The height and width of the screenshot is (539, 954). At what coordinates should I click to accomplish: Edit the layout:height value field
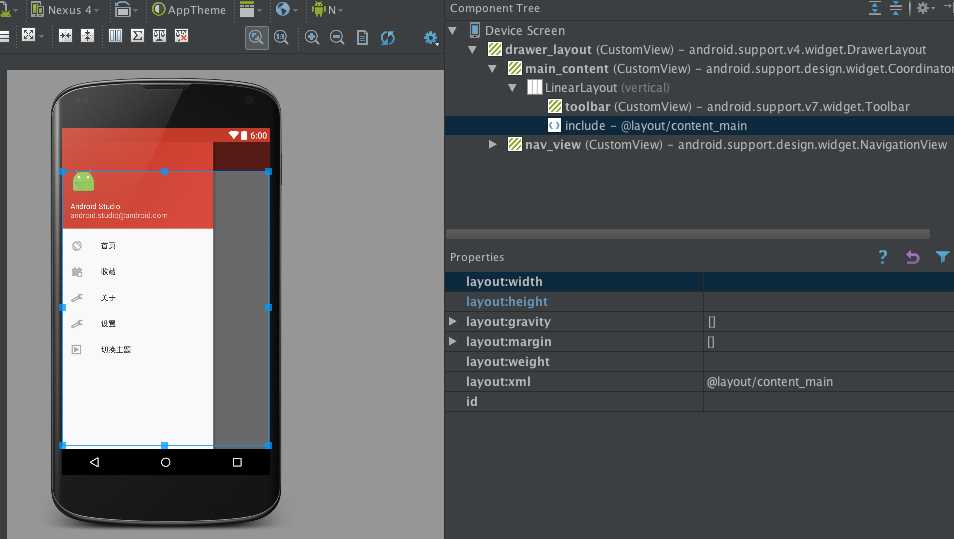(828, 302)
